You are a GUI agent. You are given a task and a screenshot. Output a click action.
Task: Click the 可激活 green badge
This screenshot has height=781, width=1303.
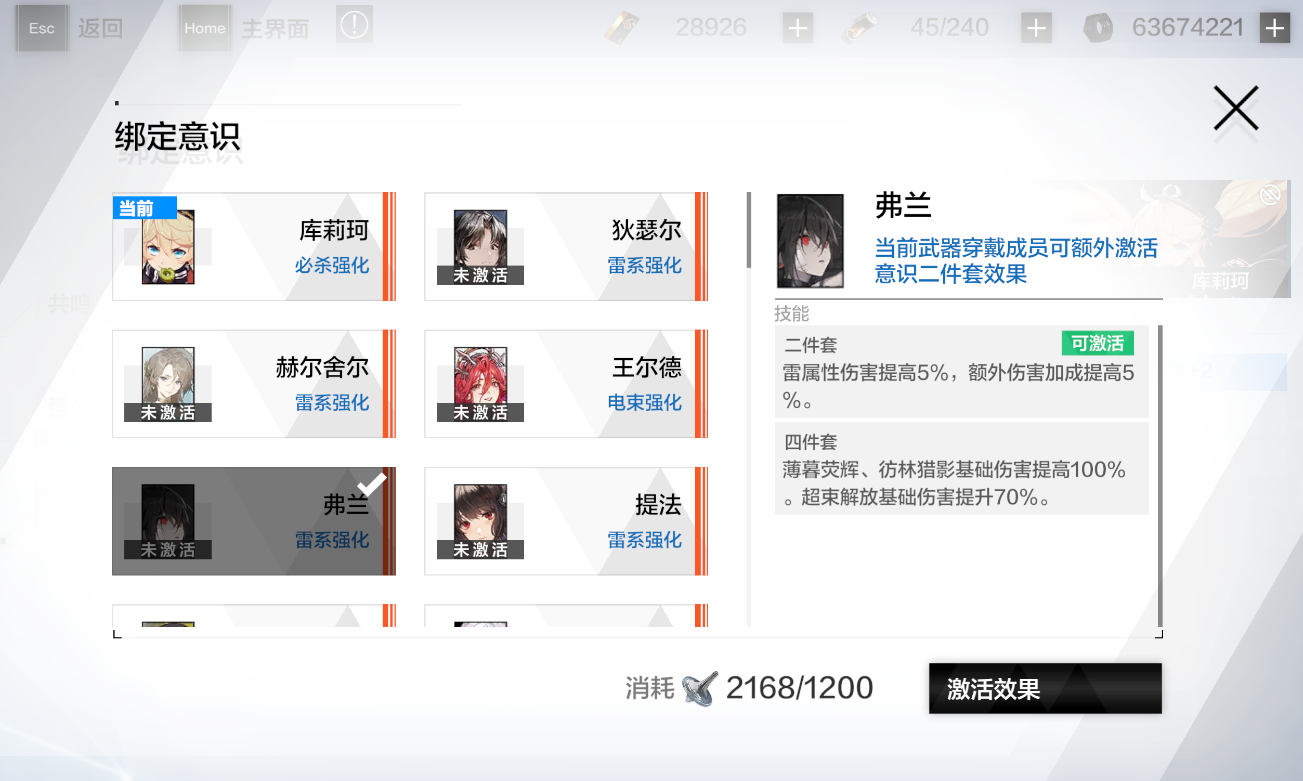(x=1098, y=344)
